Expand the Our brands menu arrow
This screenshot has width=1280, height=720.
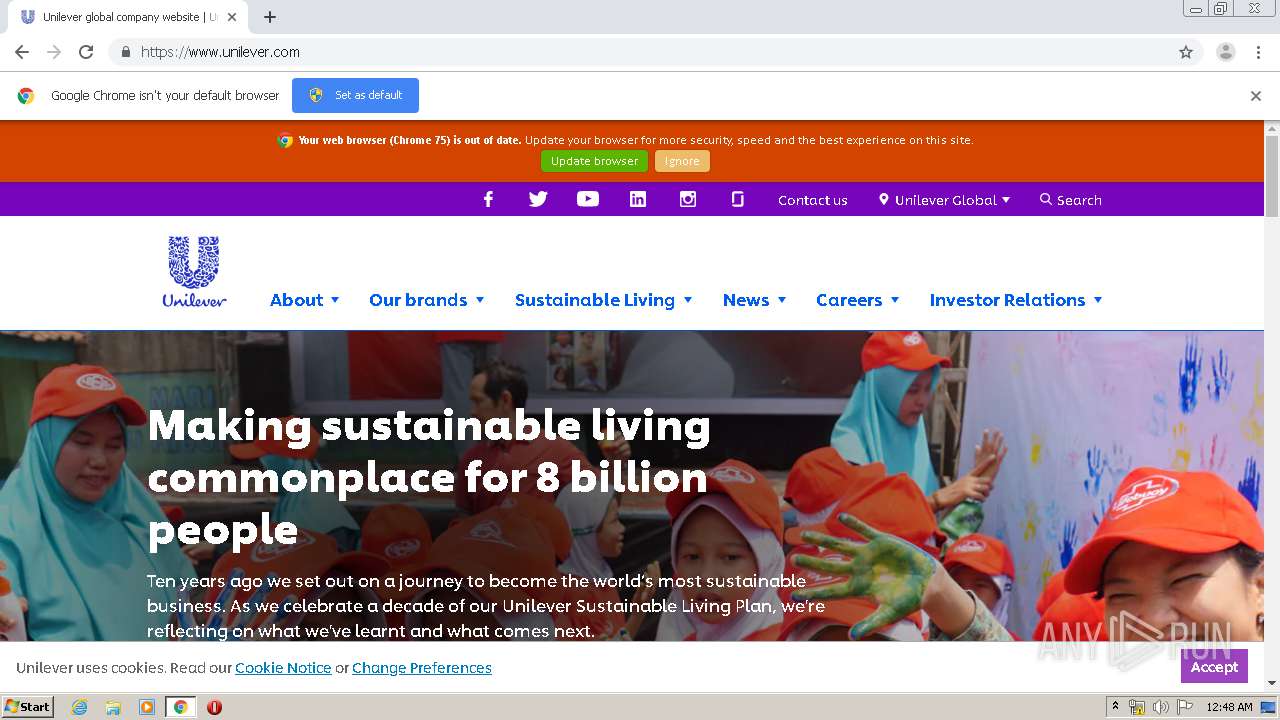(x=480, y=300)
